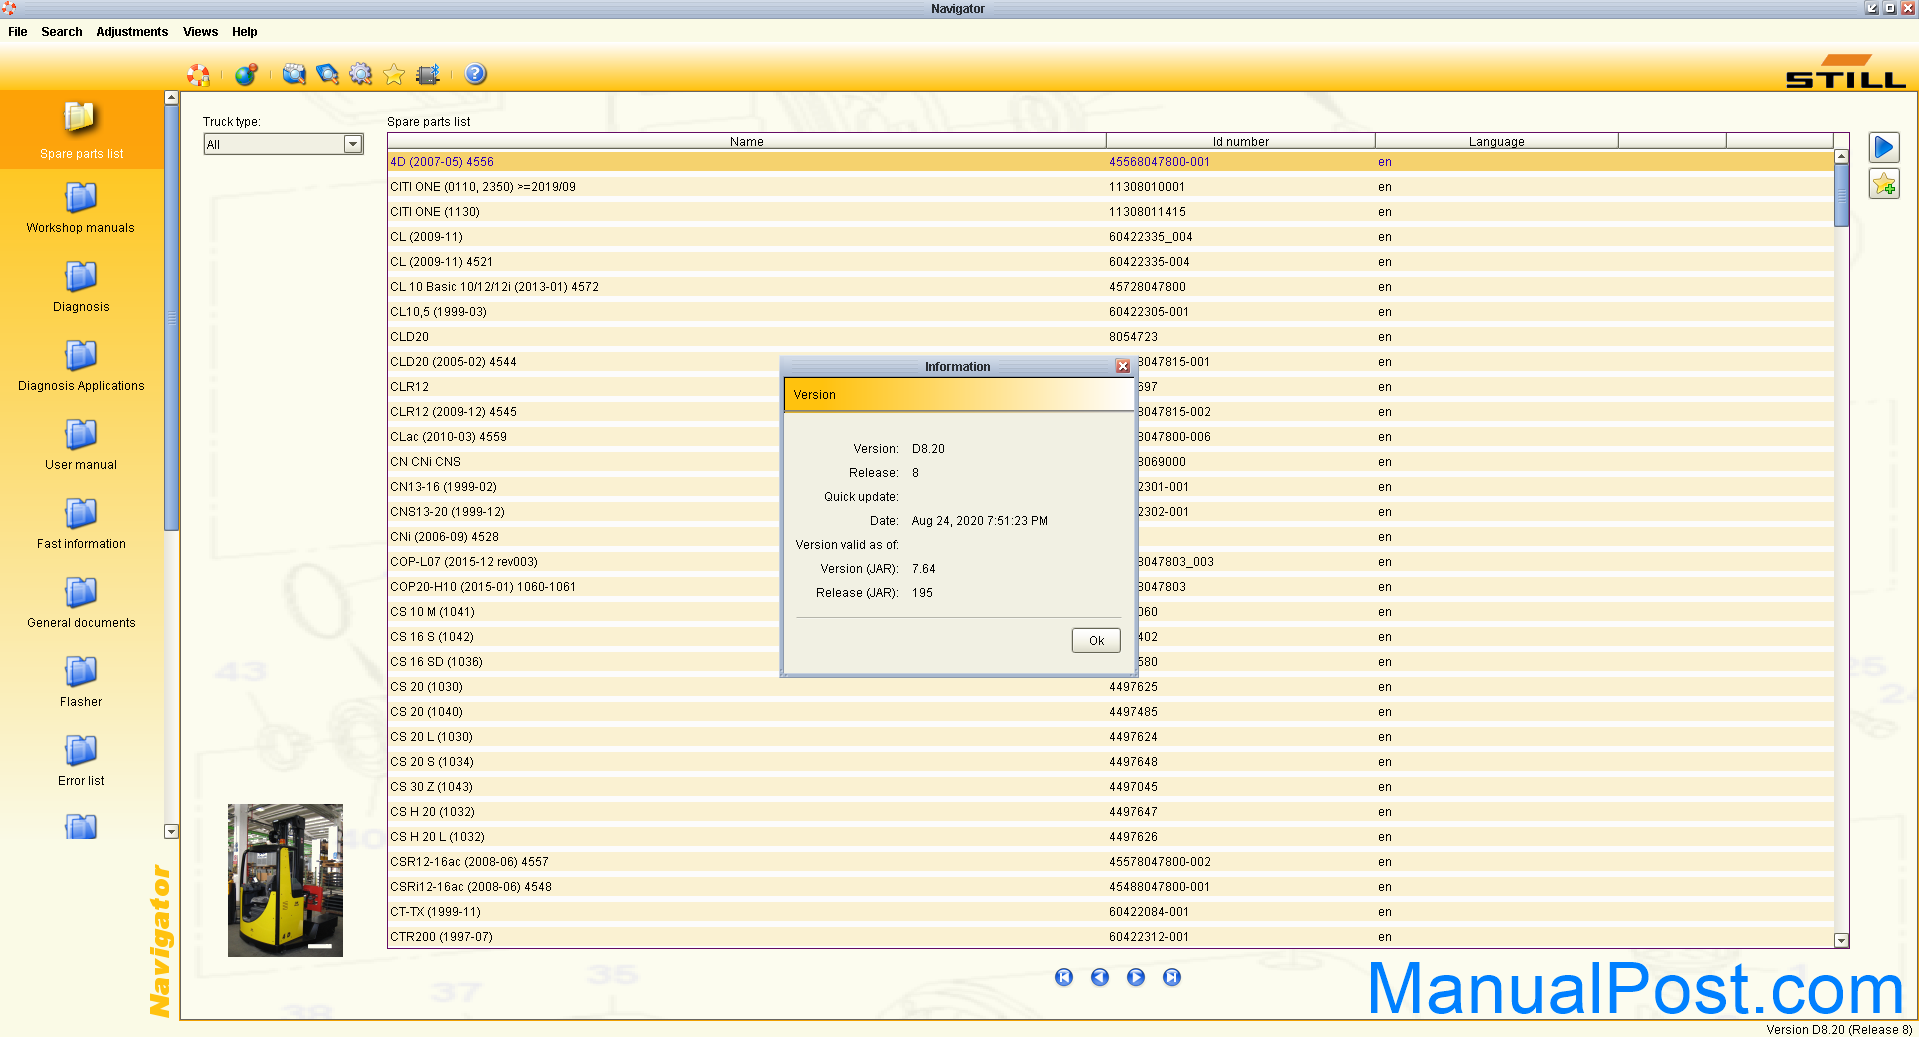Select row CL10,5 (1999-03)
This screenshot has height=1037, width=1919.
(x=1111, y=312)
